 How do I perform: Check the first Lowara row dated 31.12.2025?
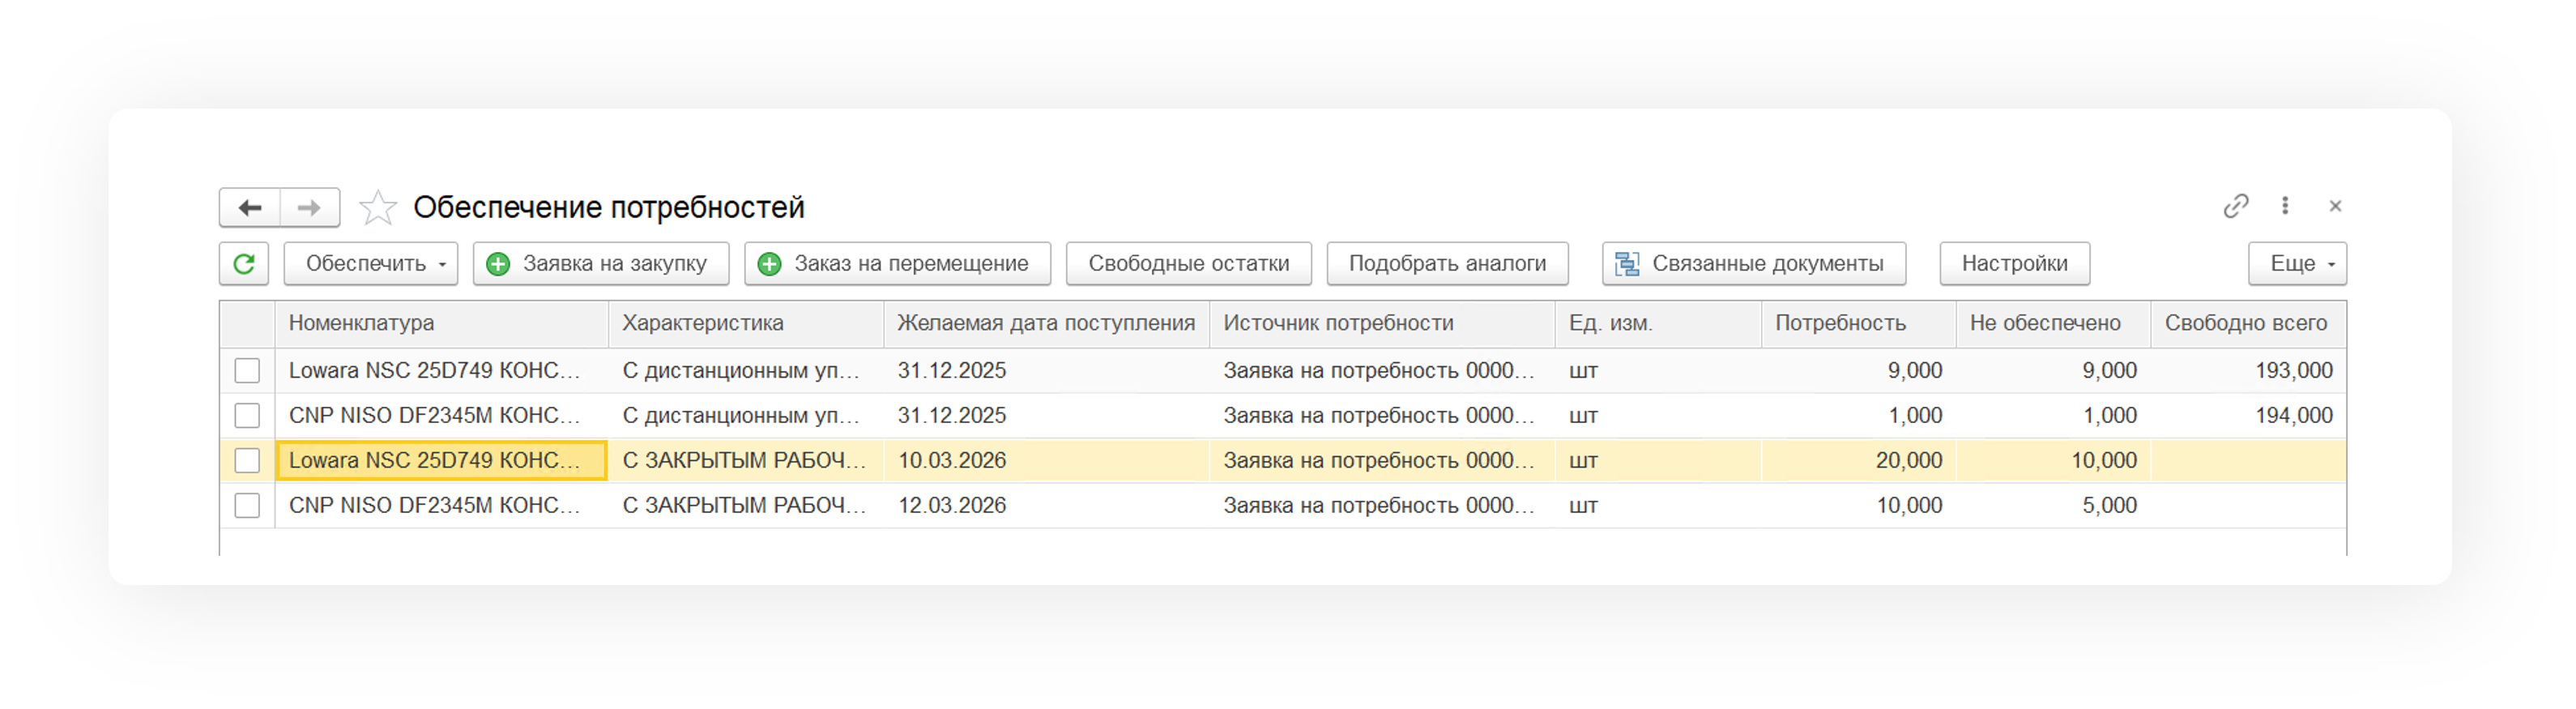[247, 371]
